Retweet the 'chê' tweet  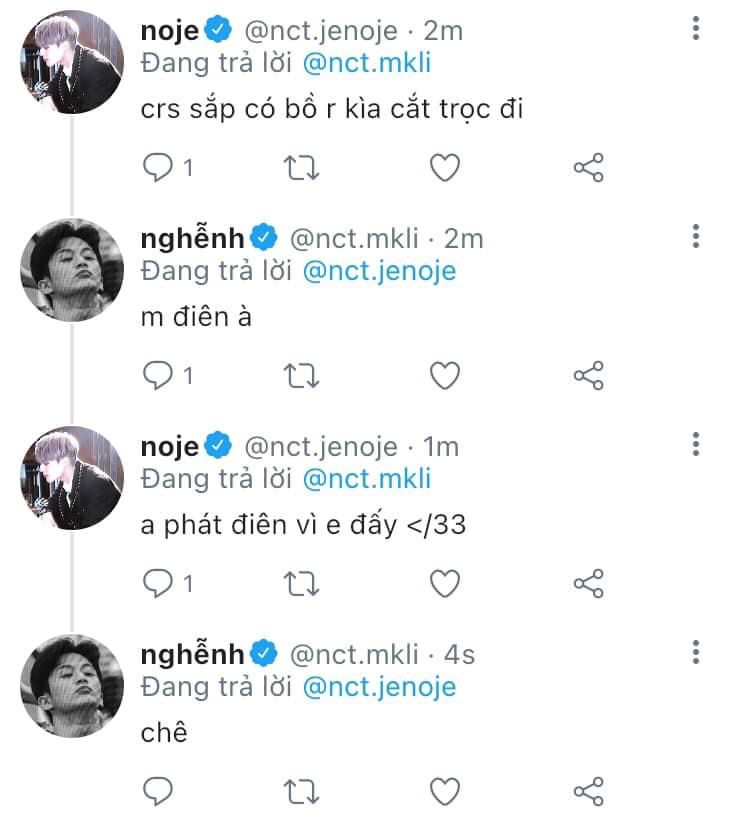[301, 791]
